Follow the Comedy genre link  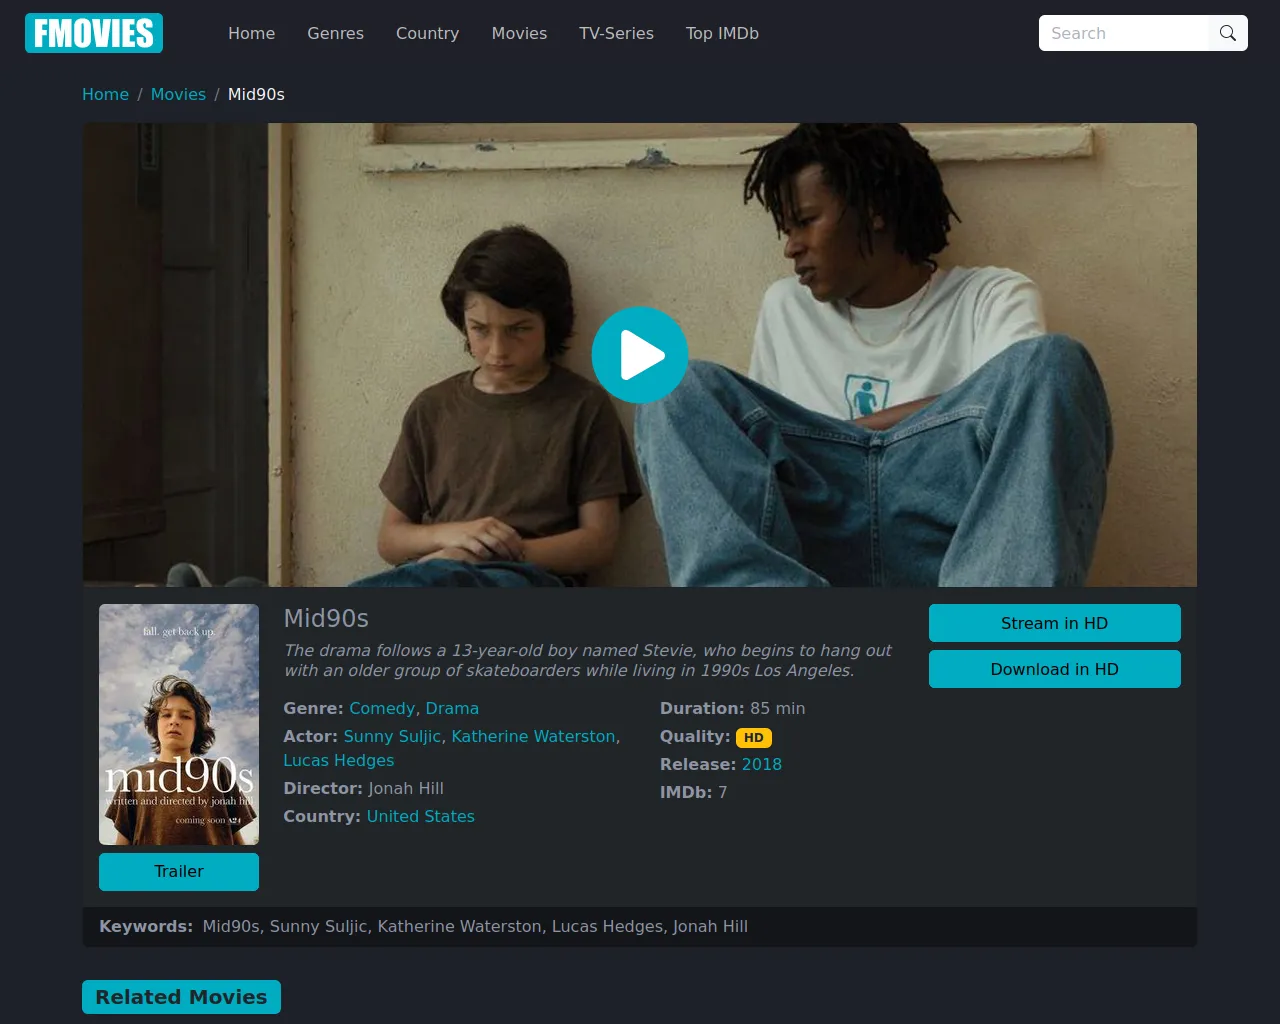(x=382, y=708)
